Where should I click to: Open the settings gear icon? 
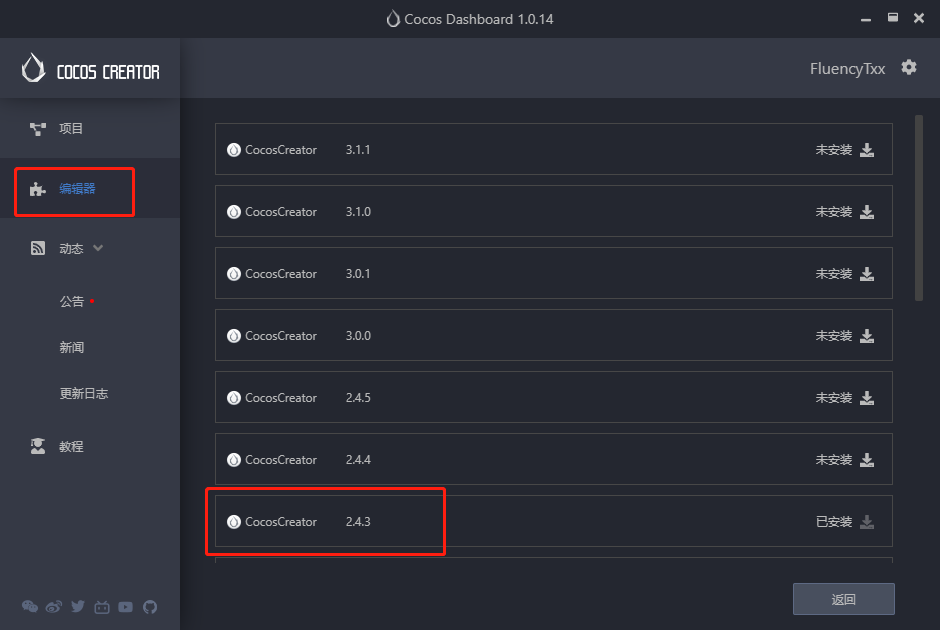(909, 68)
